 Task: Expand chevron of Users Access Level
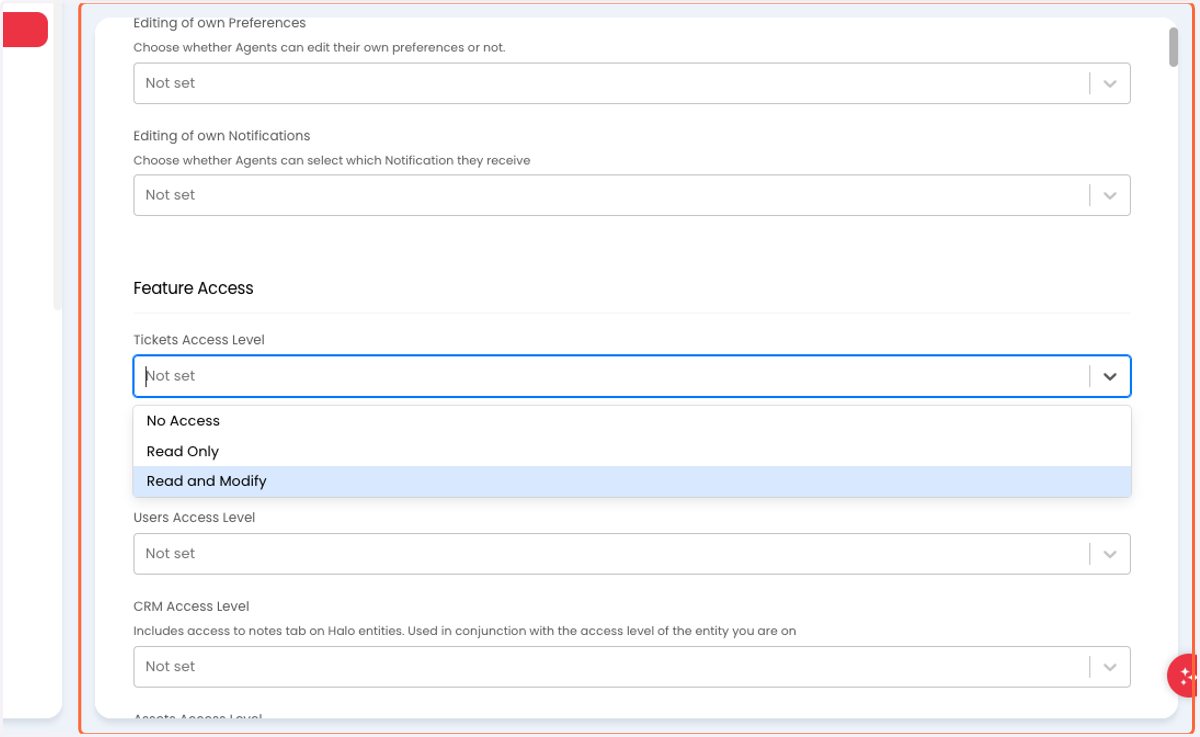point(1110,554)
